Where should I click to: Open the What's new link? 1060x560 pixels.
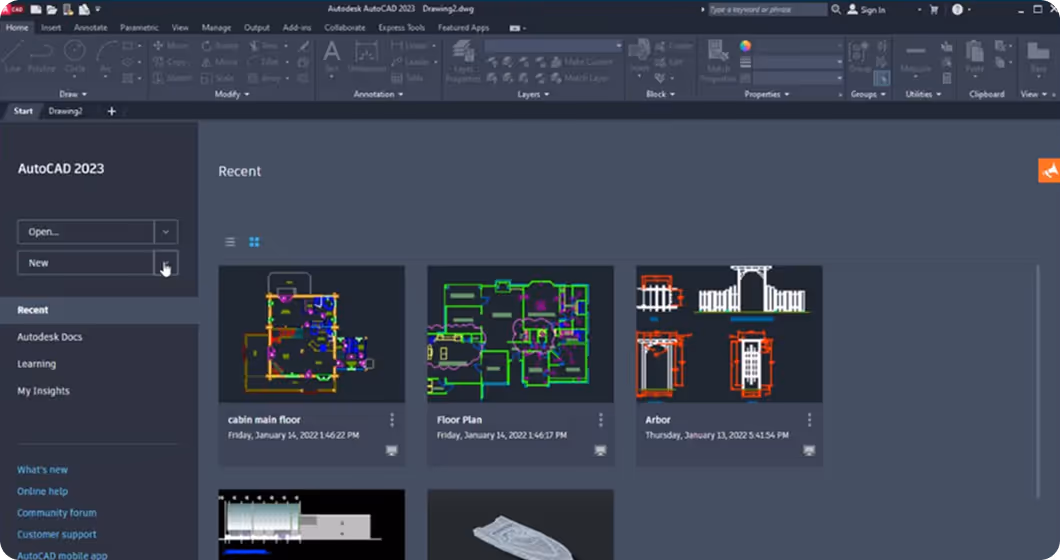tap(43, 469)
